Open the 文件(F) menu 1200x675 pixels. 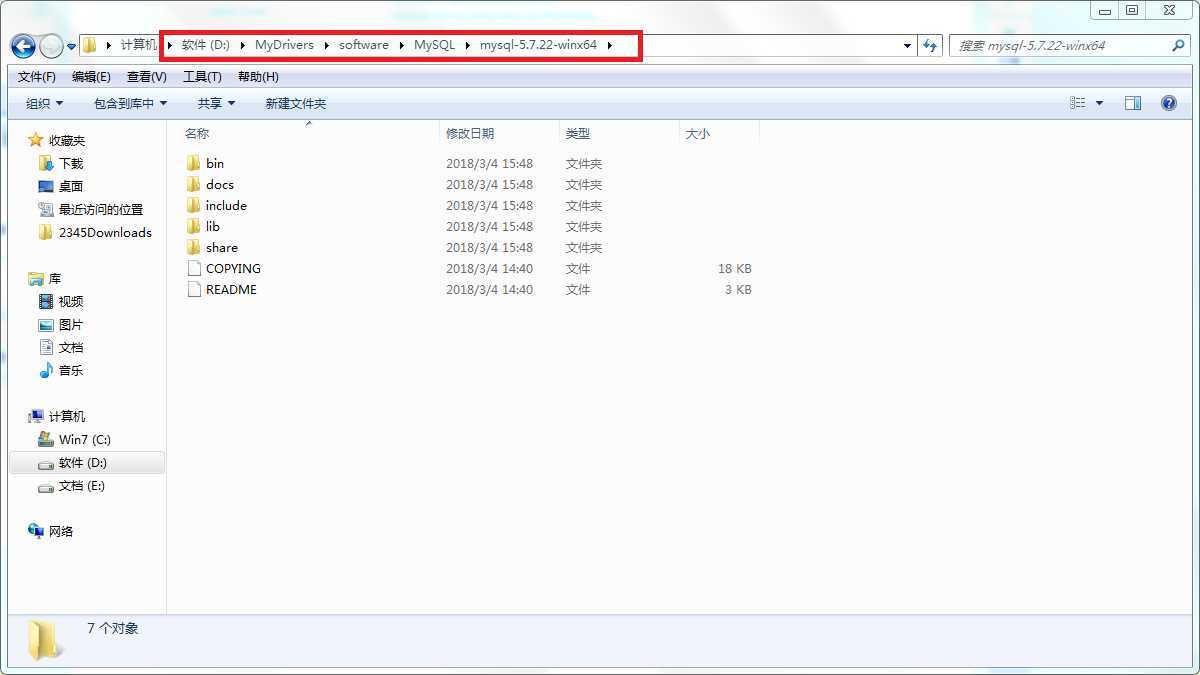[37, 77]
